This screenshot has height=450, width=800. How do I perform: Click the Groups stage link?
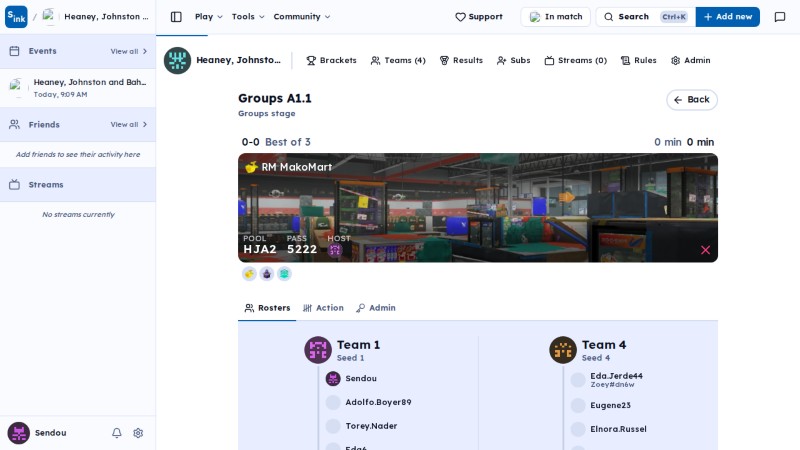[266, 114]
